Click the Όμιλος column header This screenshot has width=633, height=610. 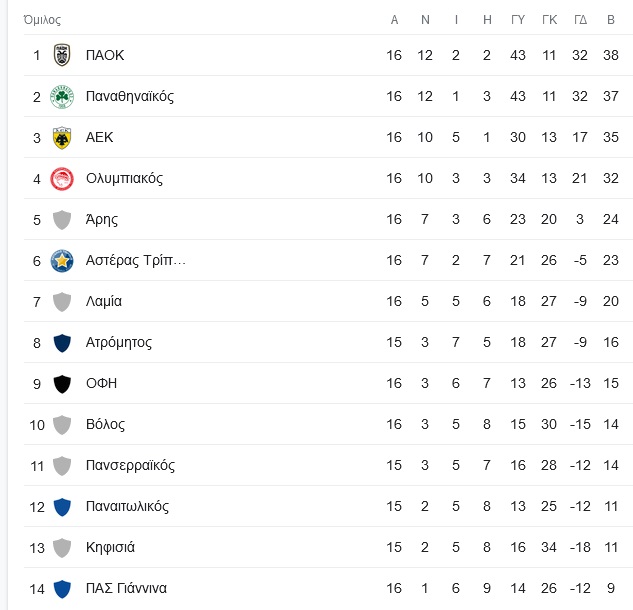pyautogui.click(x=42, y=20)
